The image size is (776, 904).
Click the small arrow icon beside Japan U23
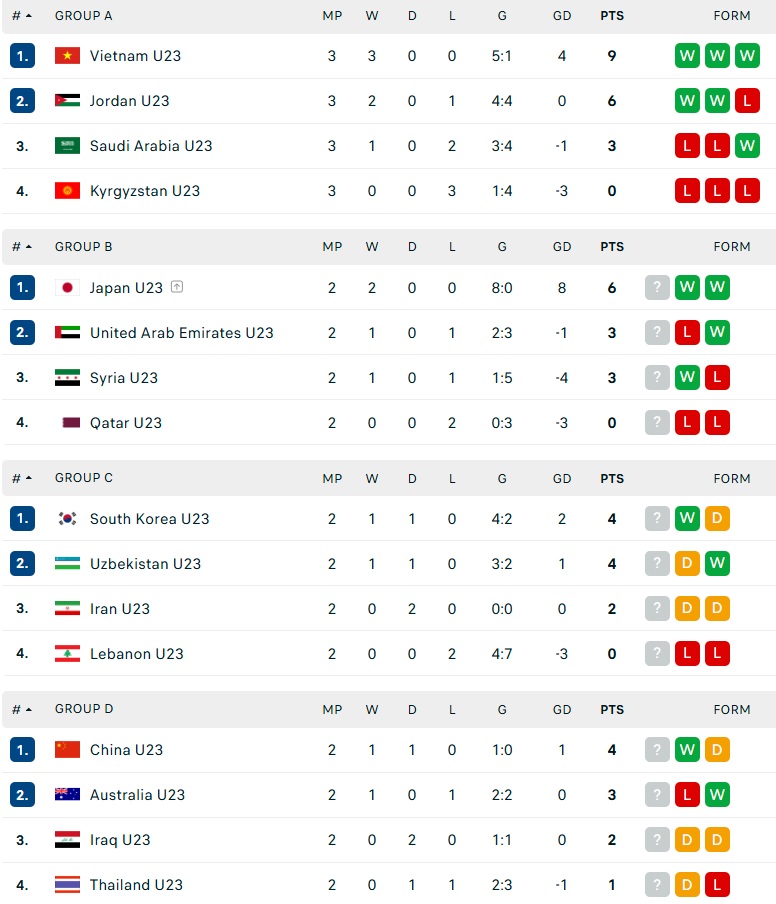(x=177, y=288)
